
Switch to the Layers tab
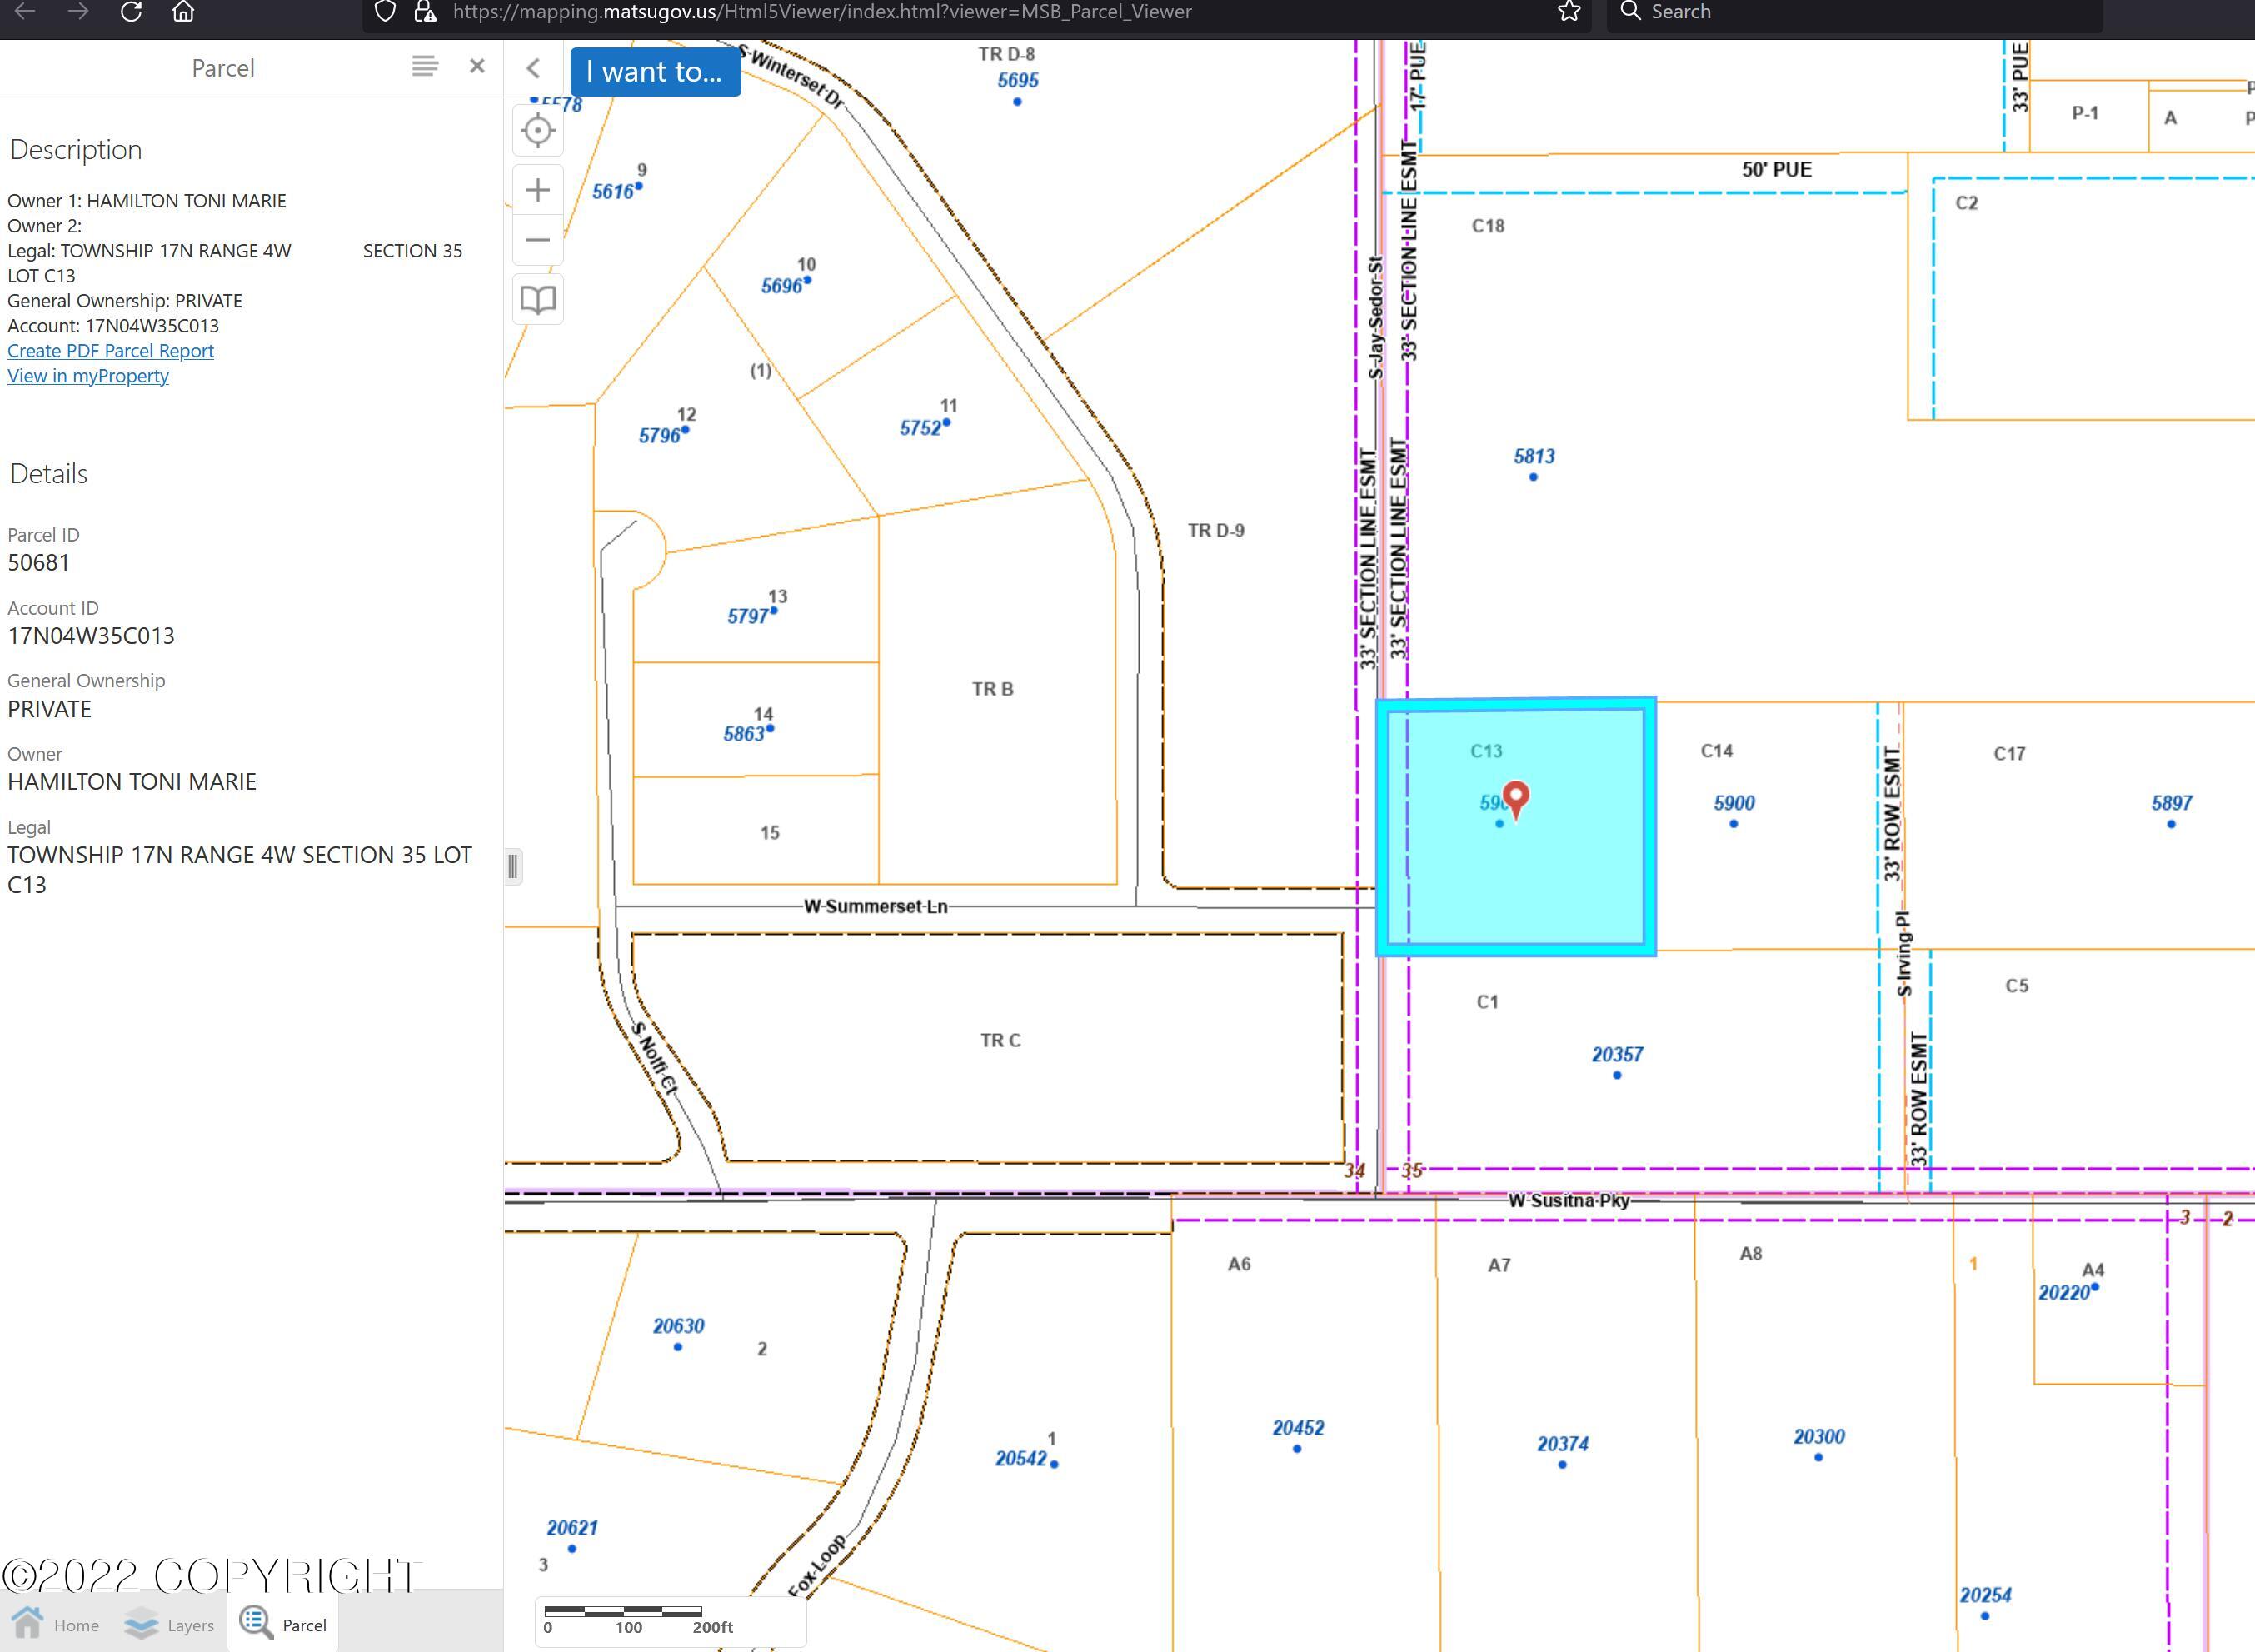169,1624
